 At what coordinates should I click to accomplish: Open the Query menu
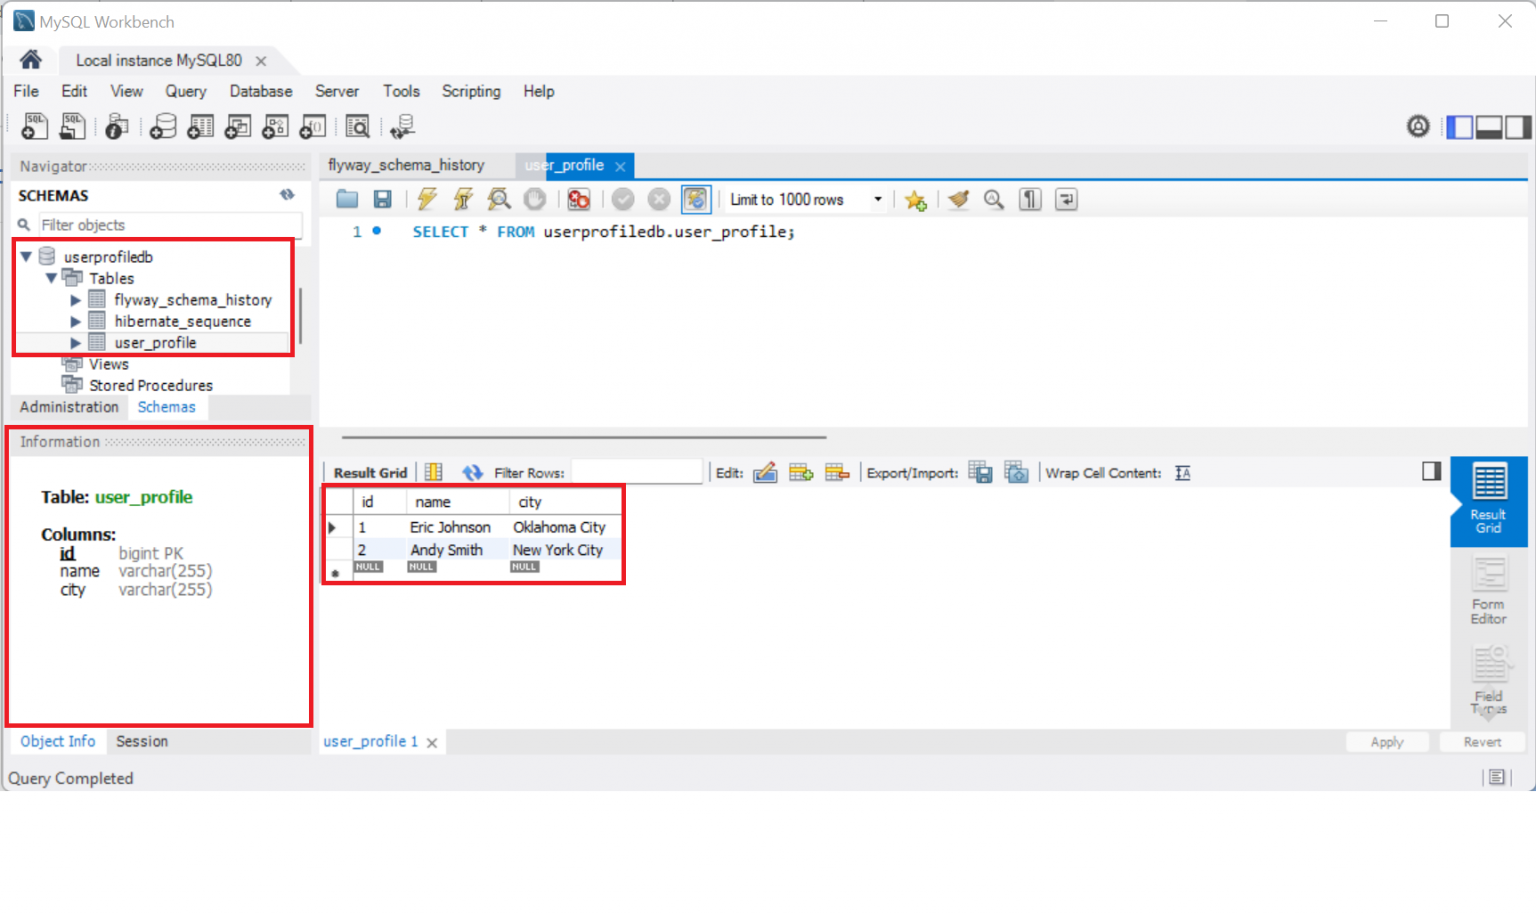186,91
